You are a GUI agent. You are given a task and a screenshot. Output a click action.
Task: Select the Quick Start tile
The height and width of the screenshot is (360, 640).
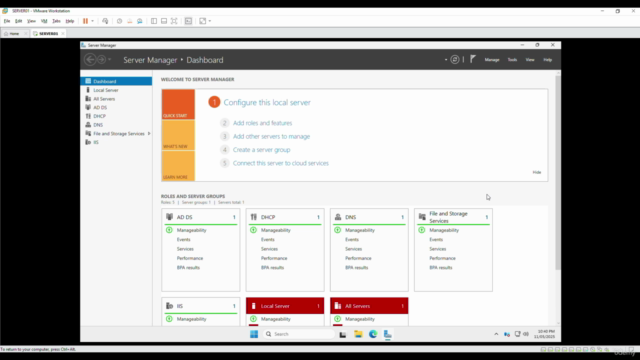tap(178, 104)
